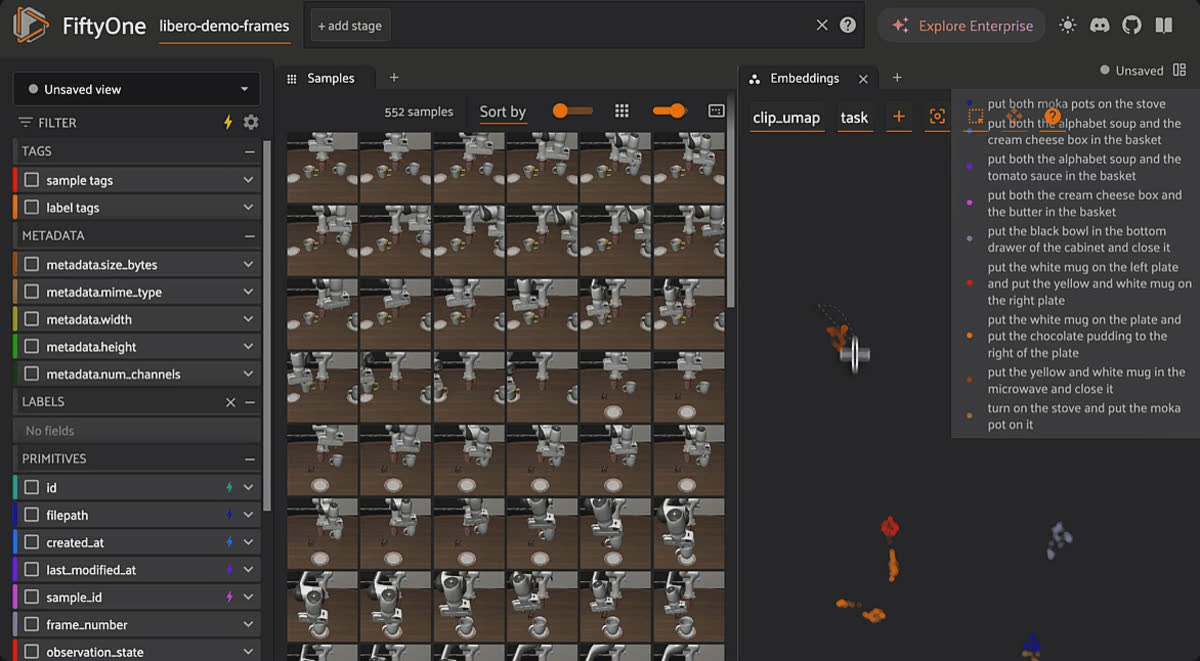The height and width of the screenshot is (661, 1200).
Task: Open the Unsaved view dropdown
Action: 136,89
